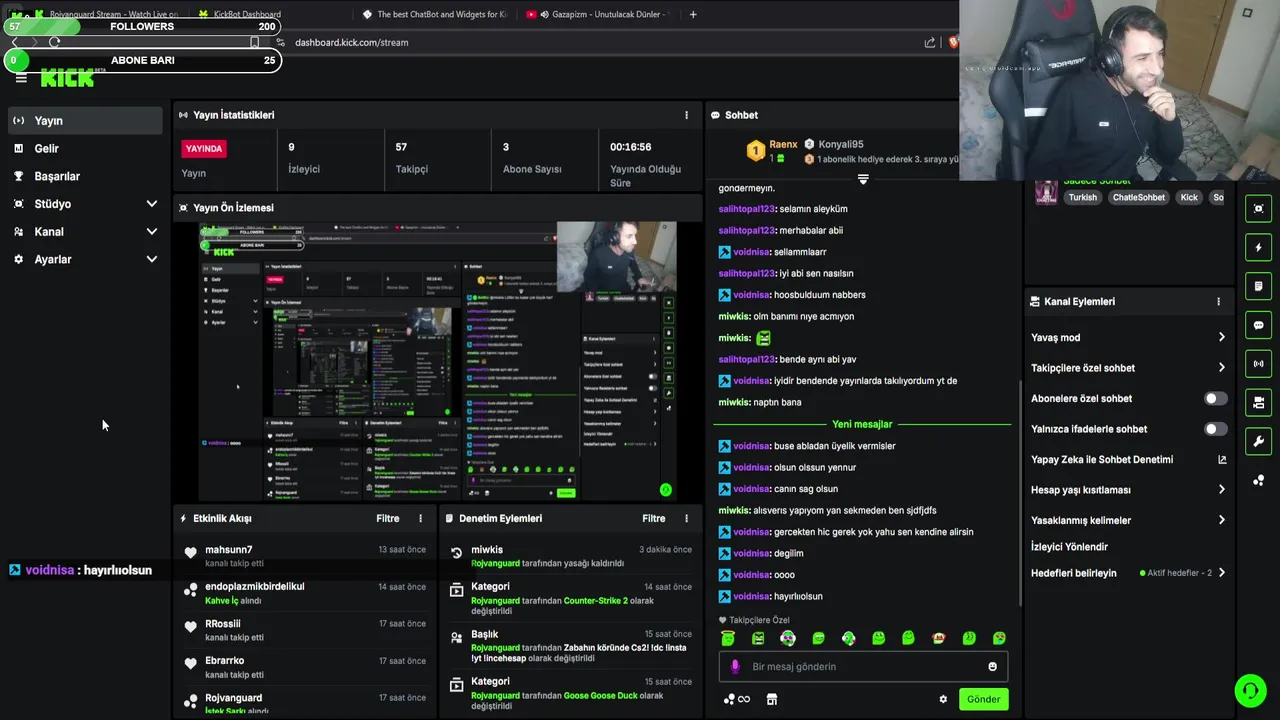1280x720 pixels.
Task: Open the chat shop icon
Action: [x=771, y=700]
